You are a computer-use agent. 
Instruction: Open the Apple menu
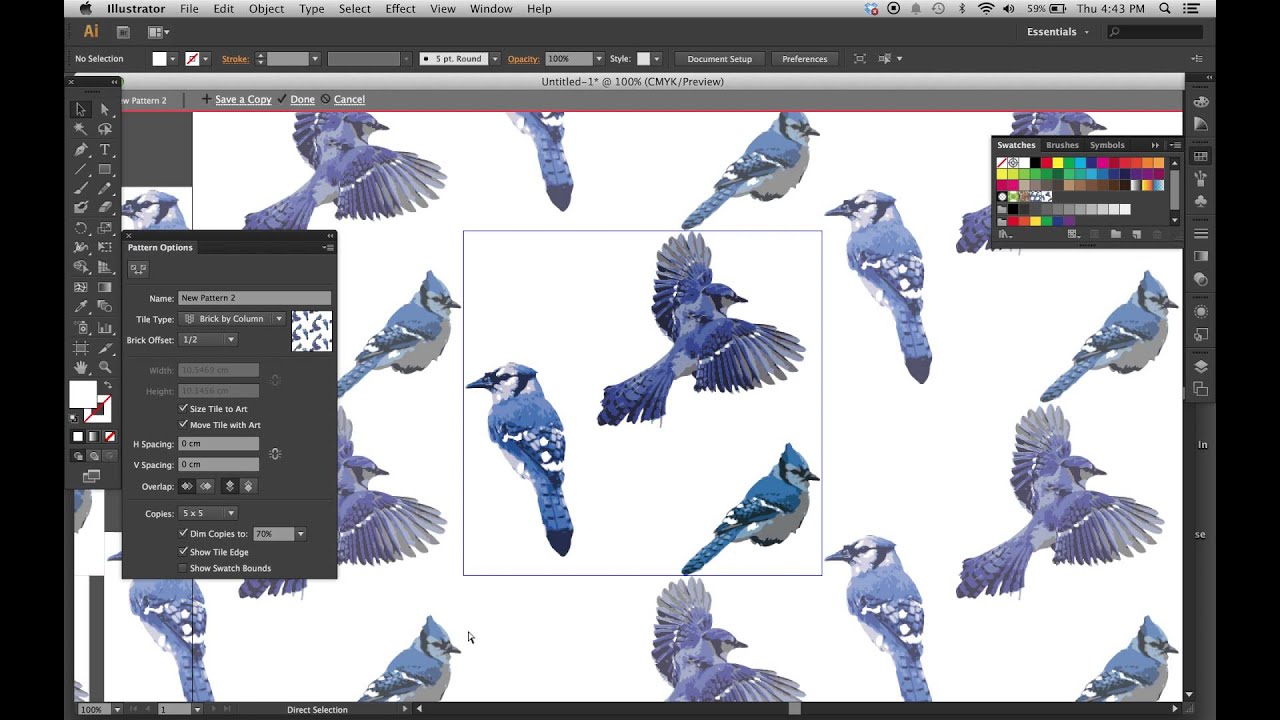point(85,9)
